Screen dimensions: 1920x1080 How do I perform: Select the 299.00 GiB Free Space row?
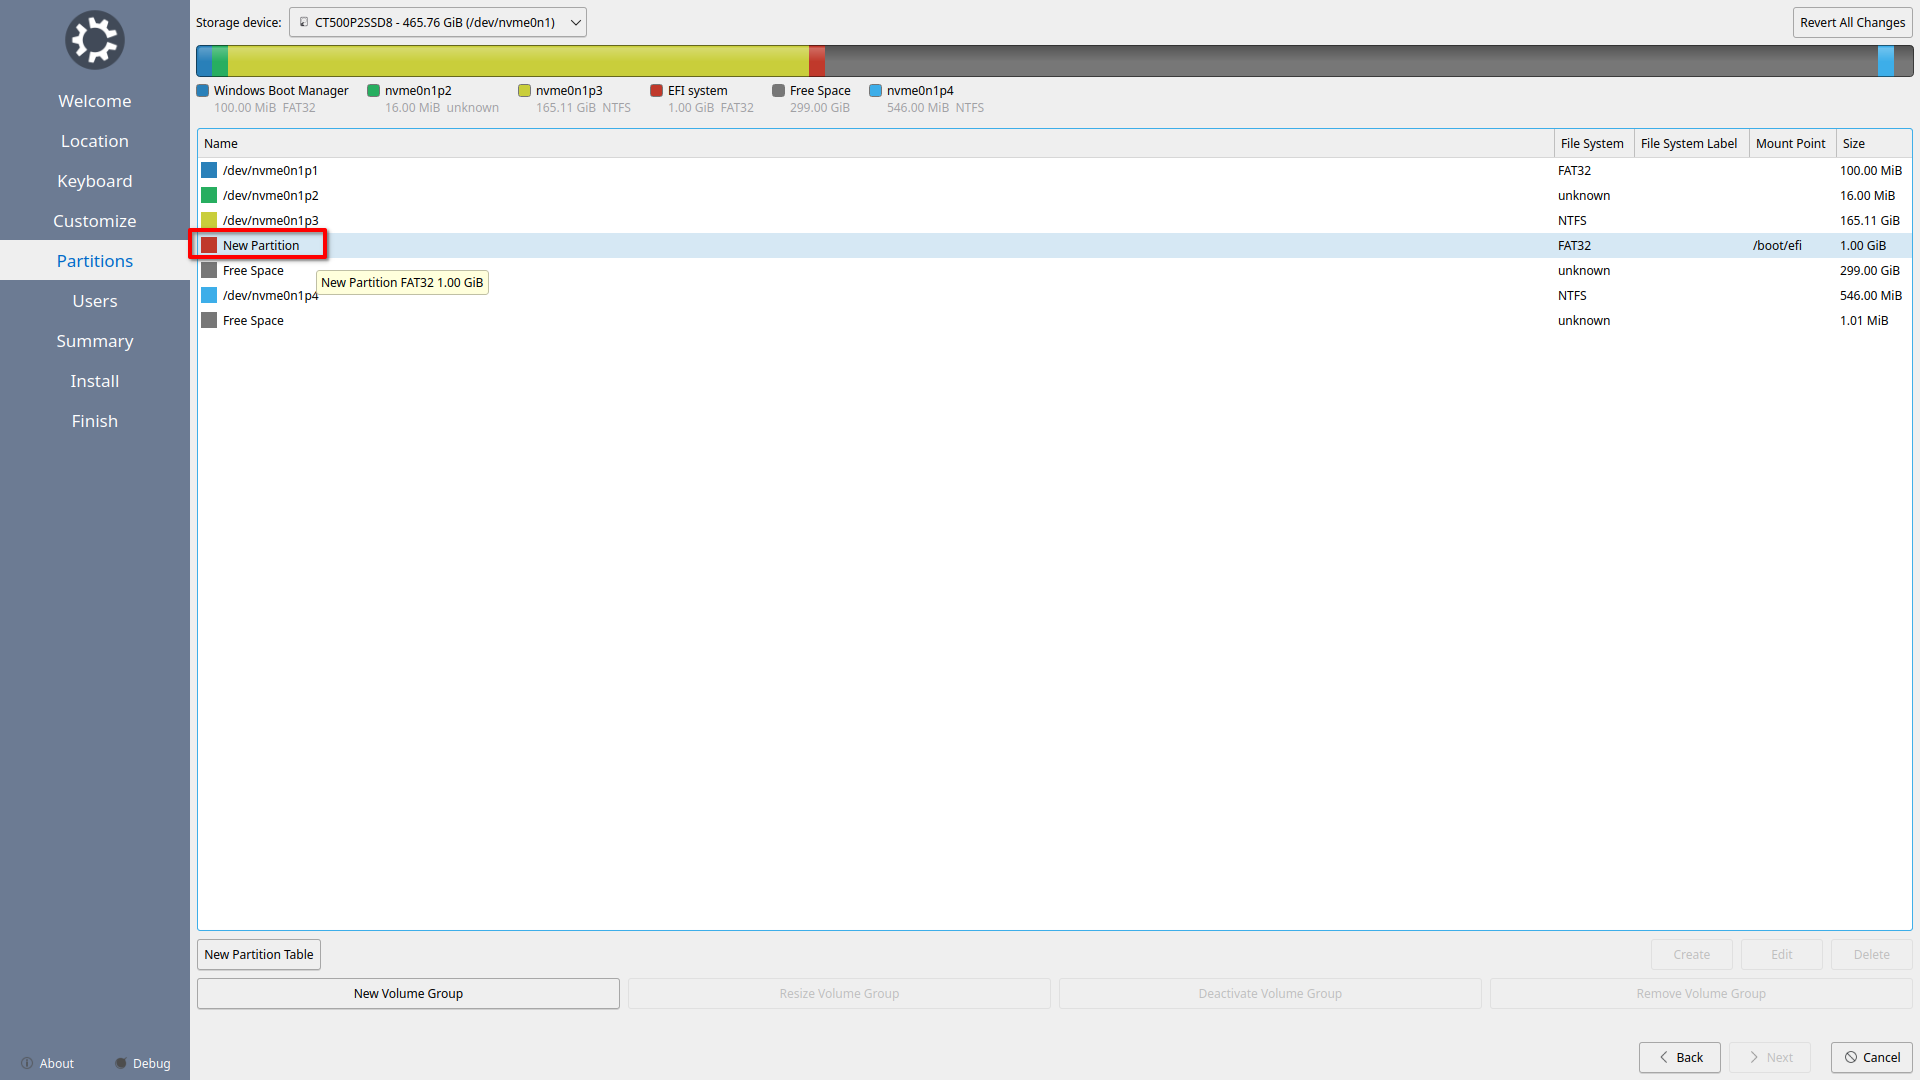(x=253, y=271)
